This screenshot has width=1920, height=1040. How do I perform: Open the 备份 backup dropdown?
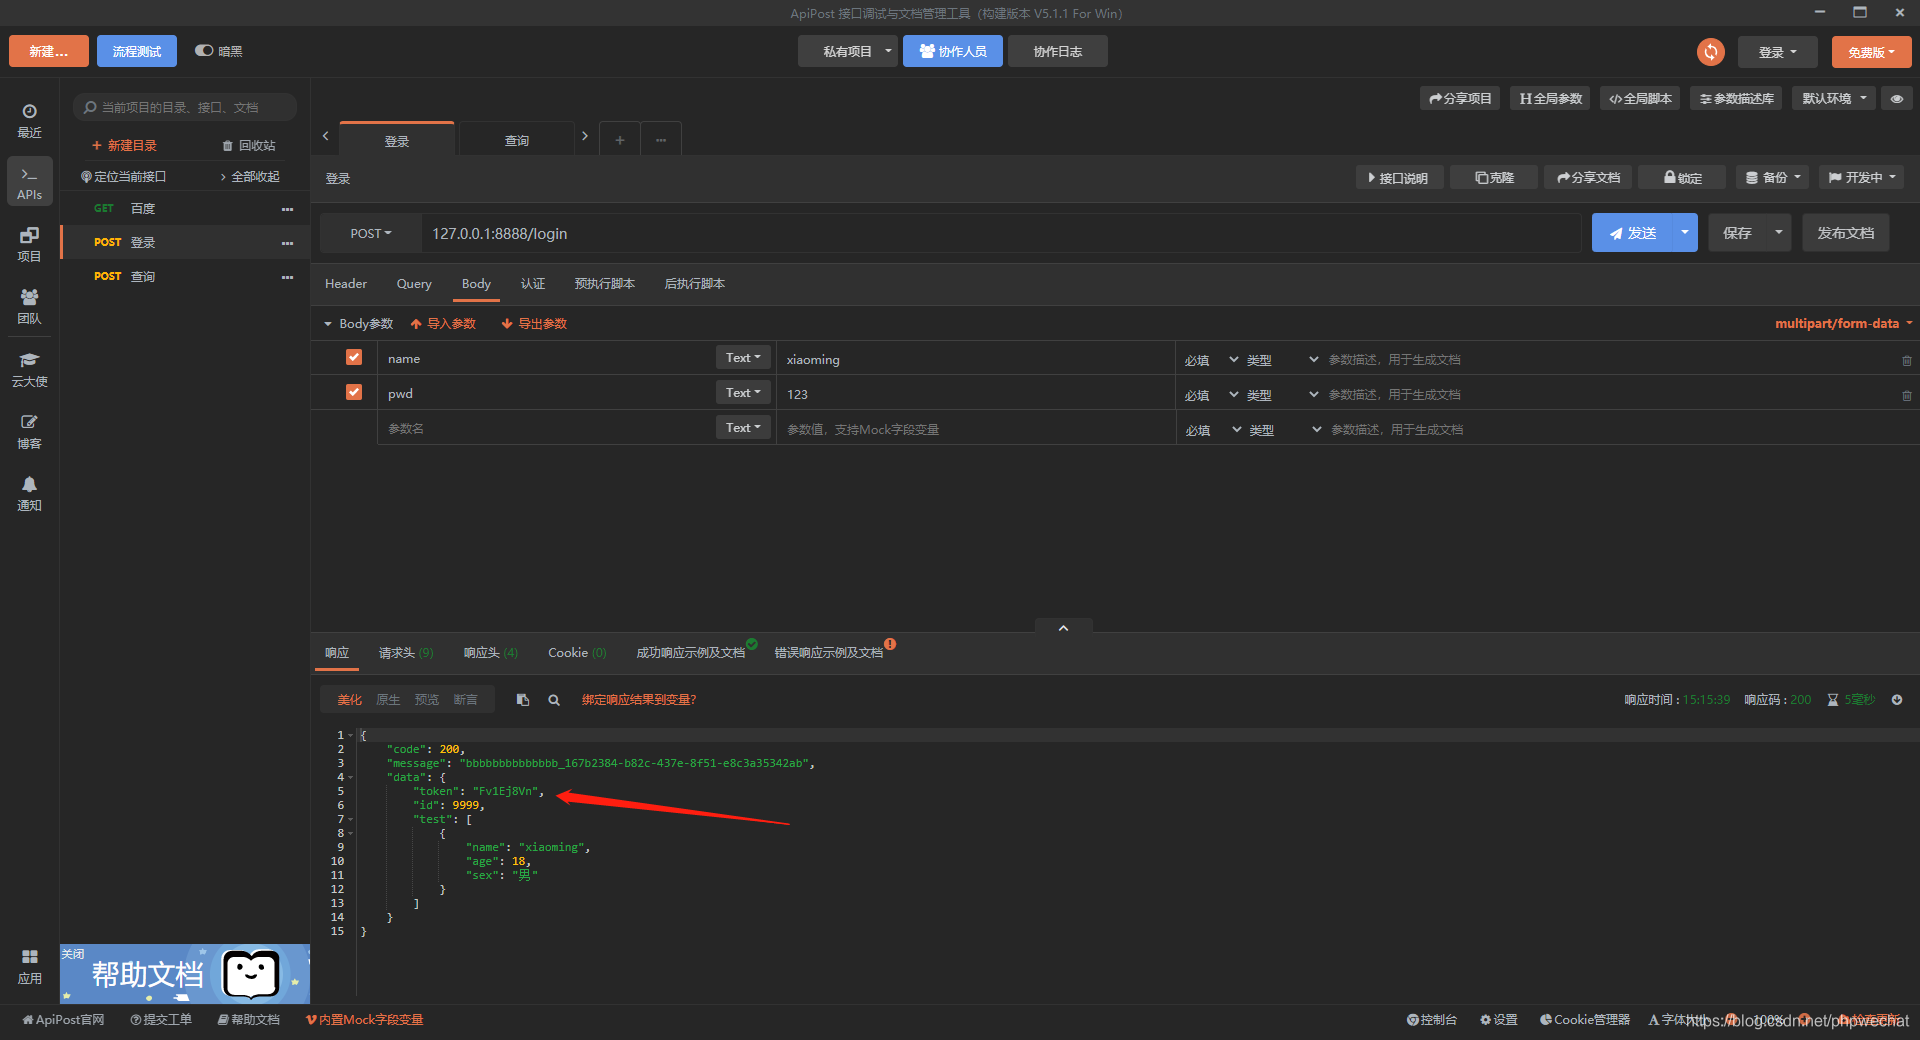[1772, 177]
